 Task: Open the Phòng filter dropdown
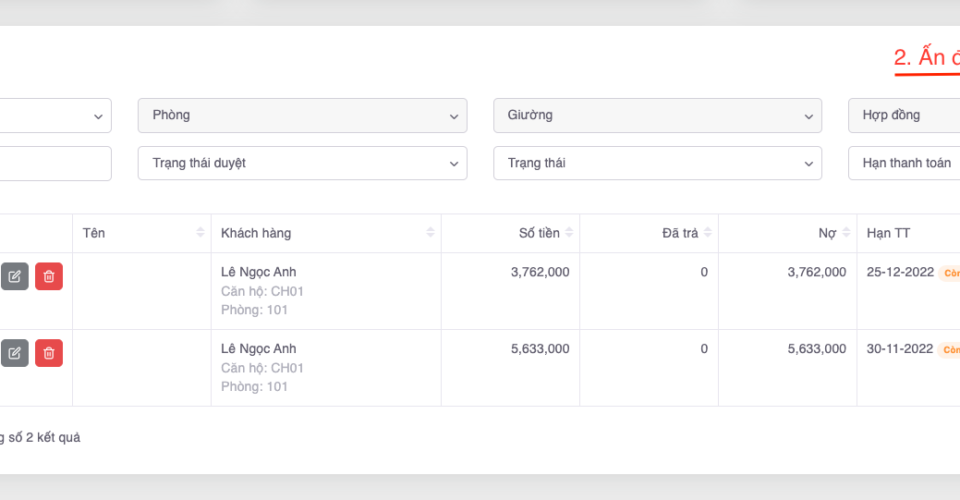(302, 115)
